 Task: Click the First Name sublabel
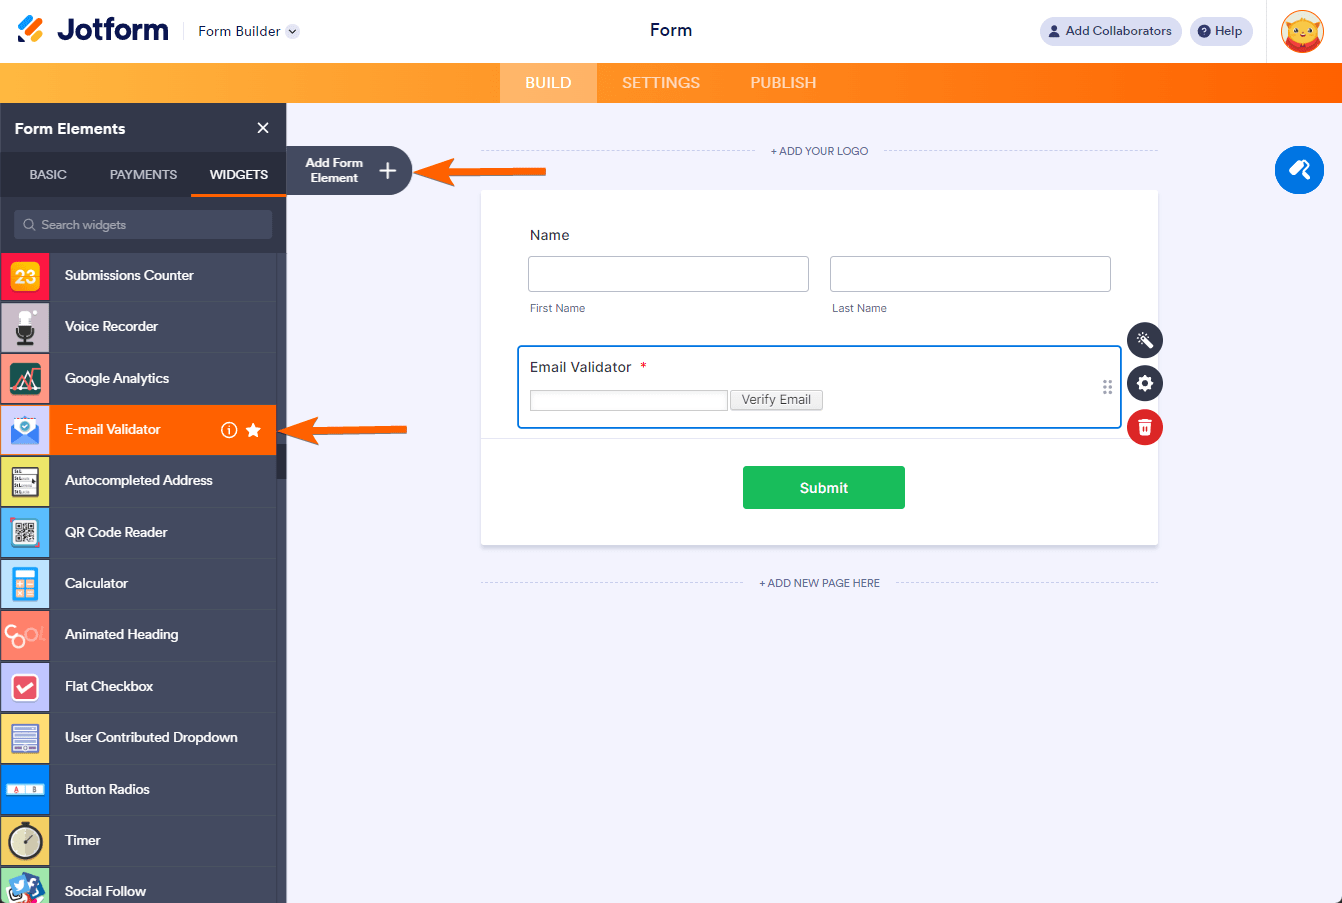click(557, 308)
